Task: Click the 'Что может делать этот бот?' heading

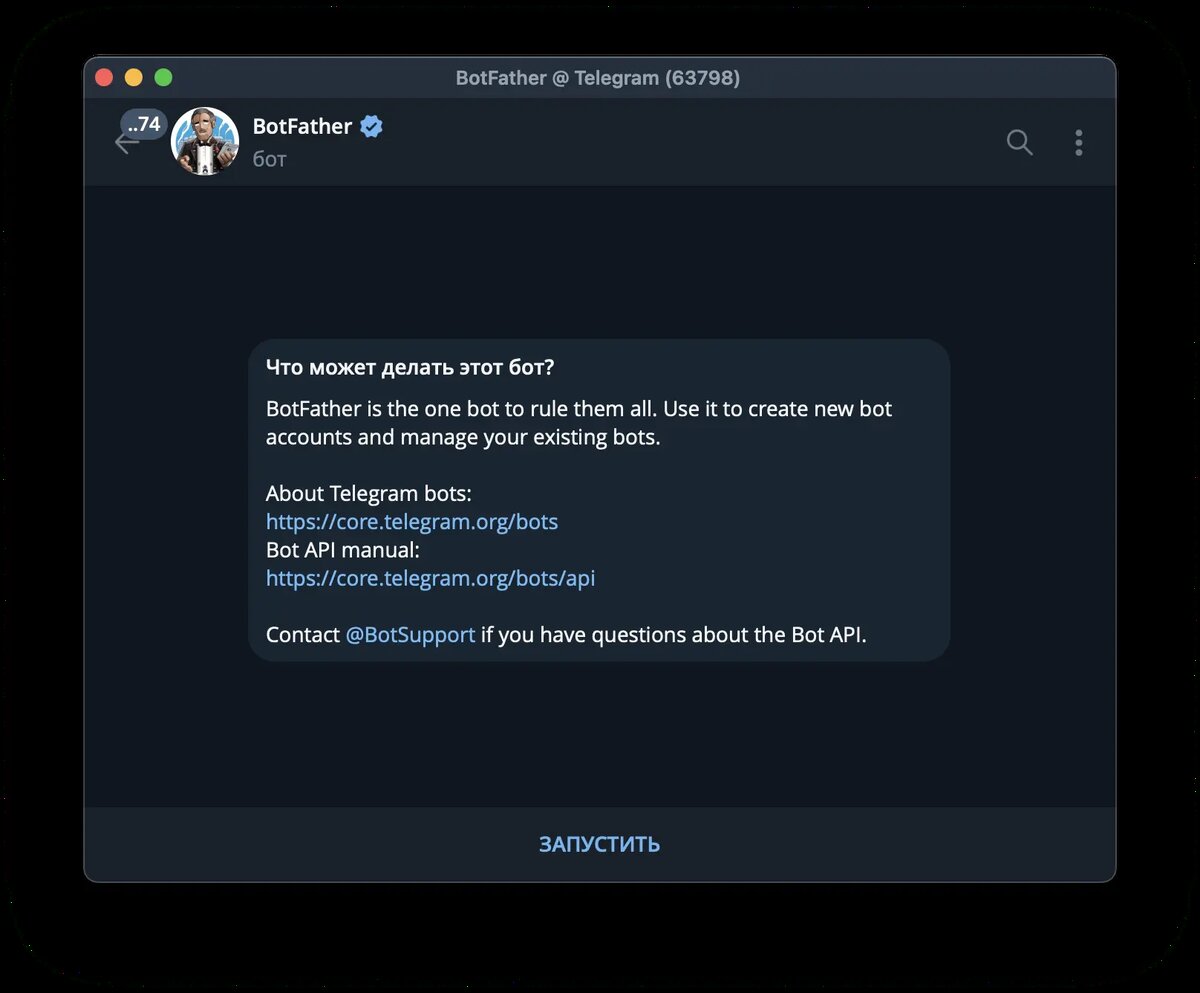Action: (410, 367)
